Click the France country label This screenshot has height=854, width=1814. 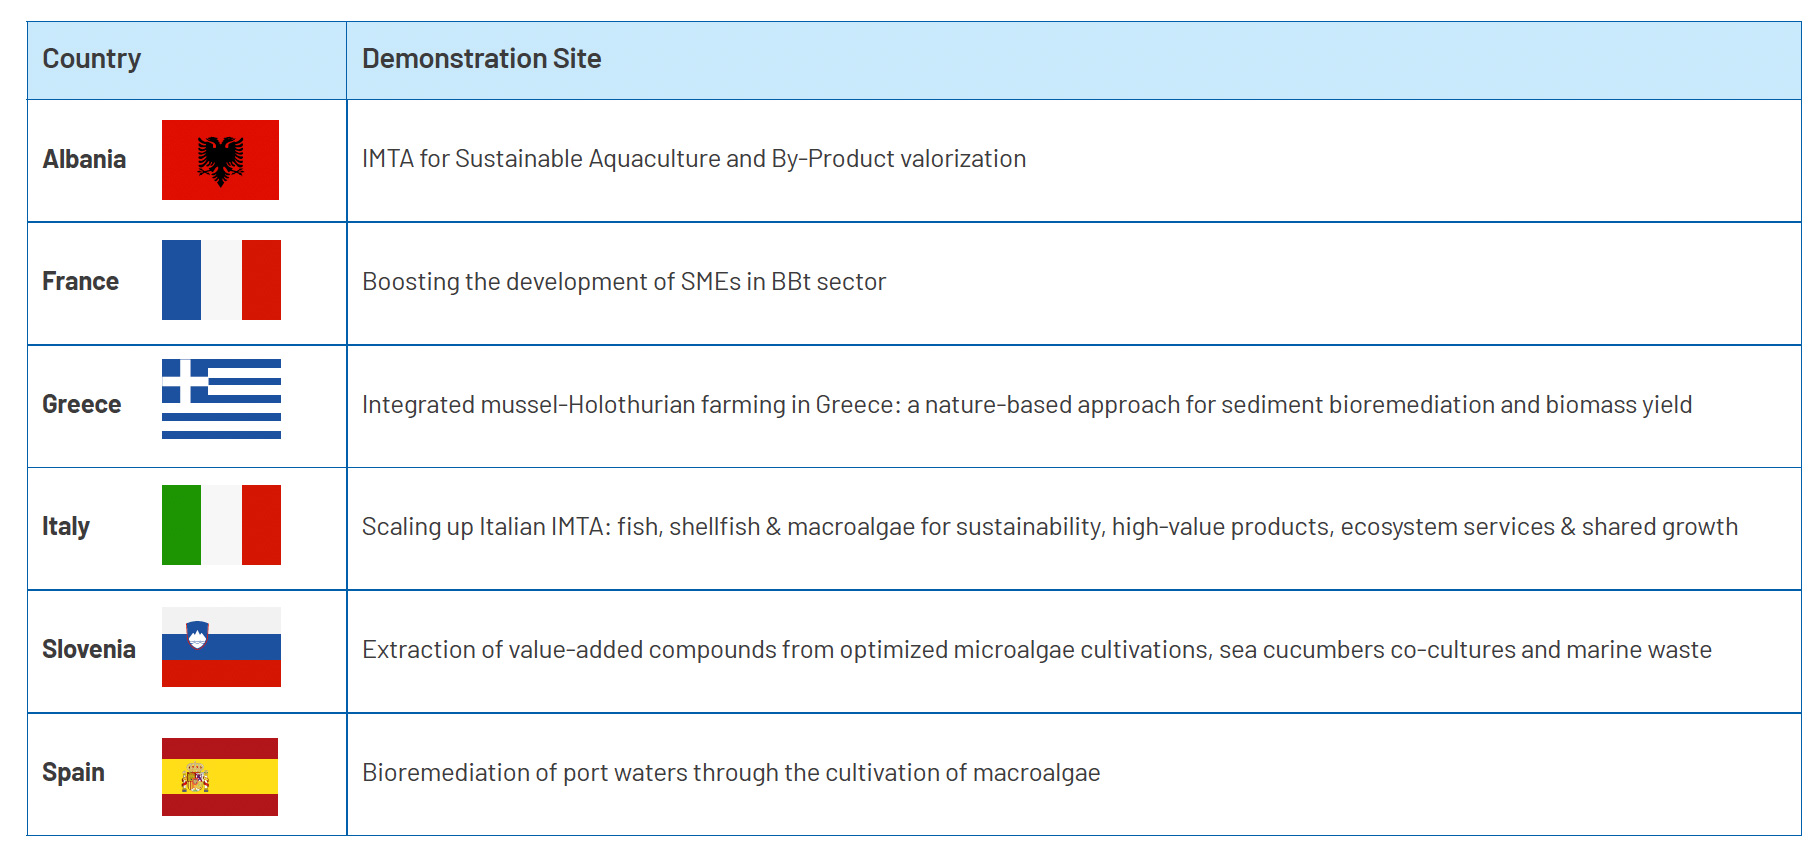pos(80,282)
